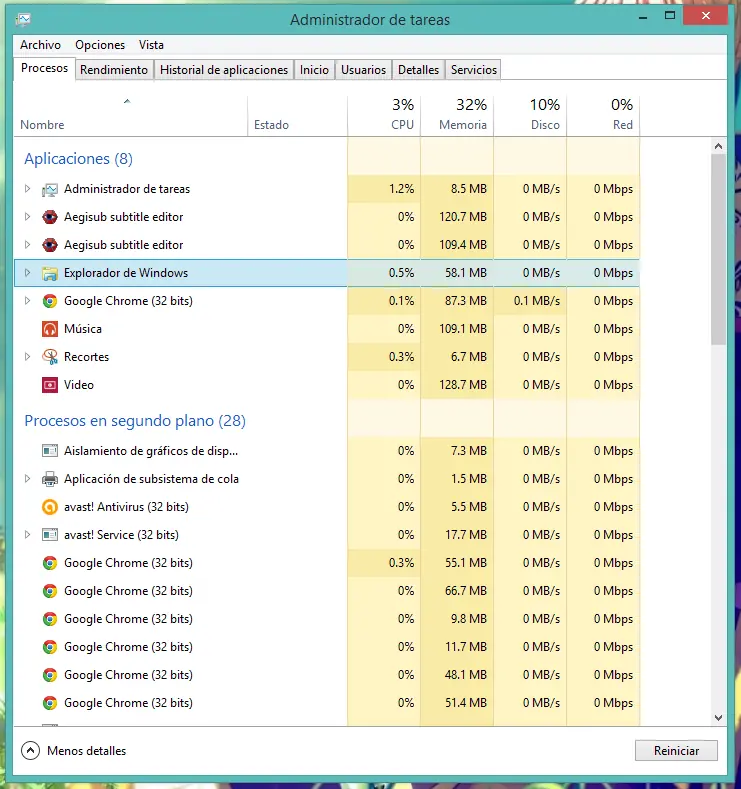Switch to the Rendimiento tab
Viewport: 741px width, 789px height.
114,70
